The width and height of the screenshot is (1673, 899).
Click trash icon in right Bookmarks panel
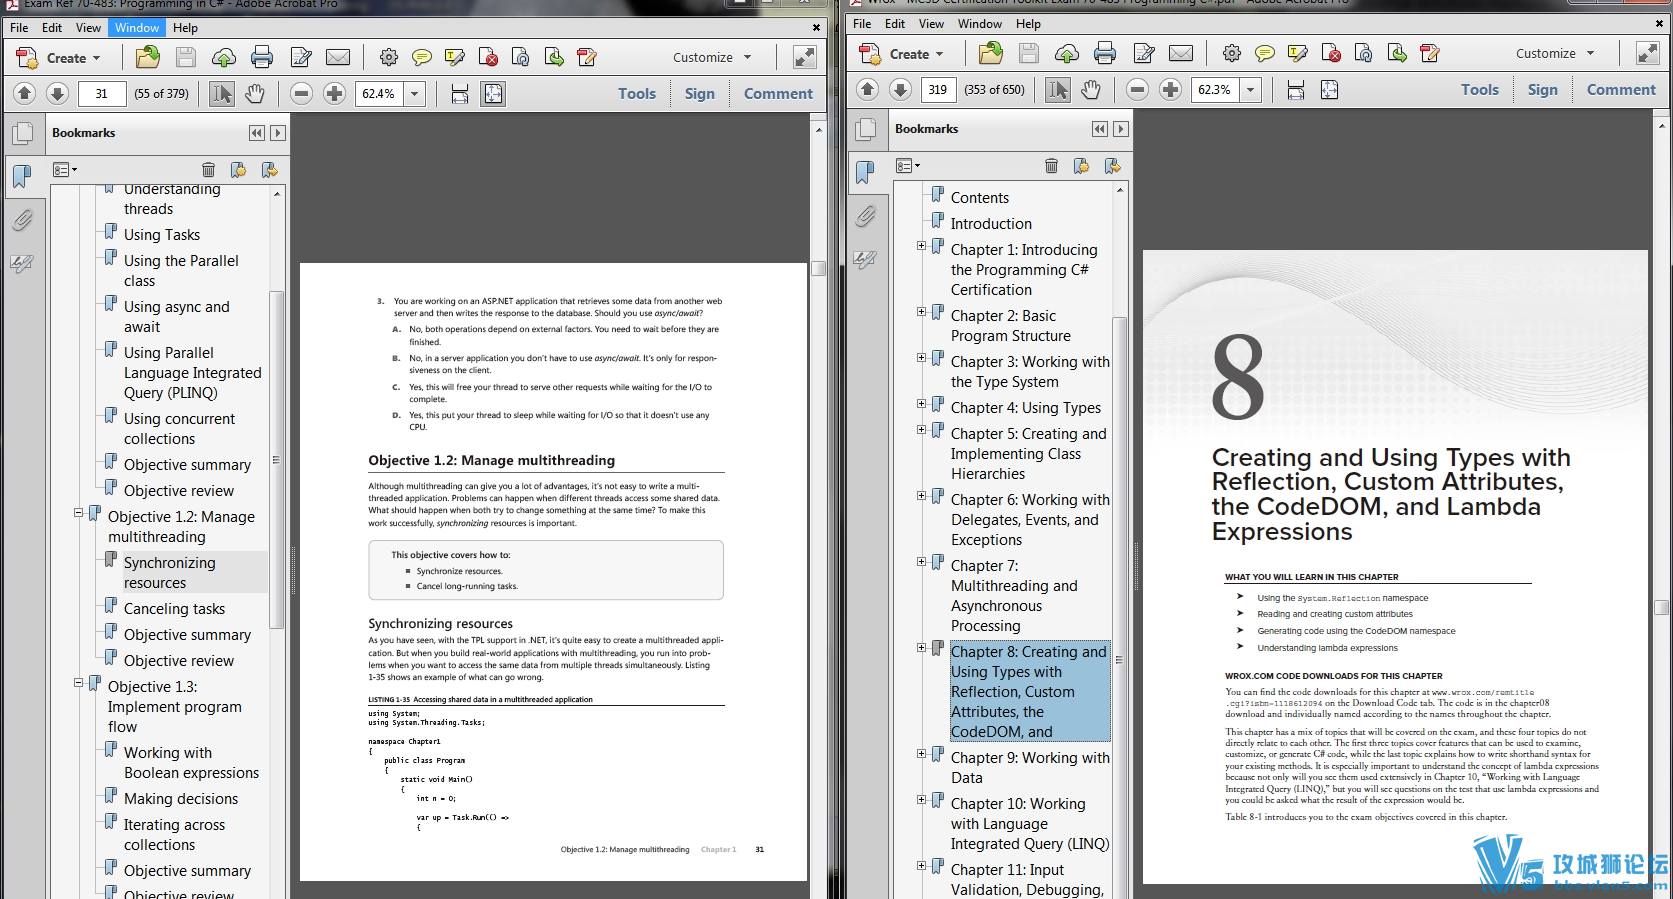[x=1051, y=166]
